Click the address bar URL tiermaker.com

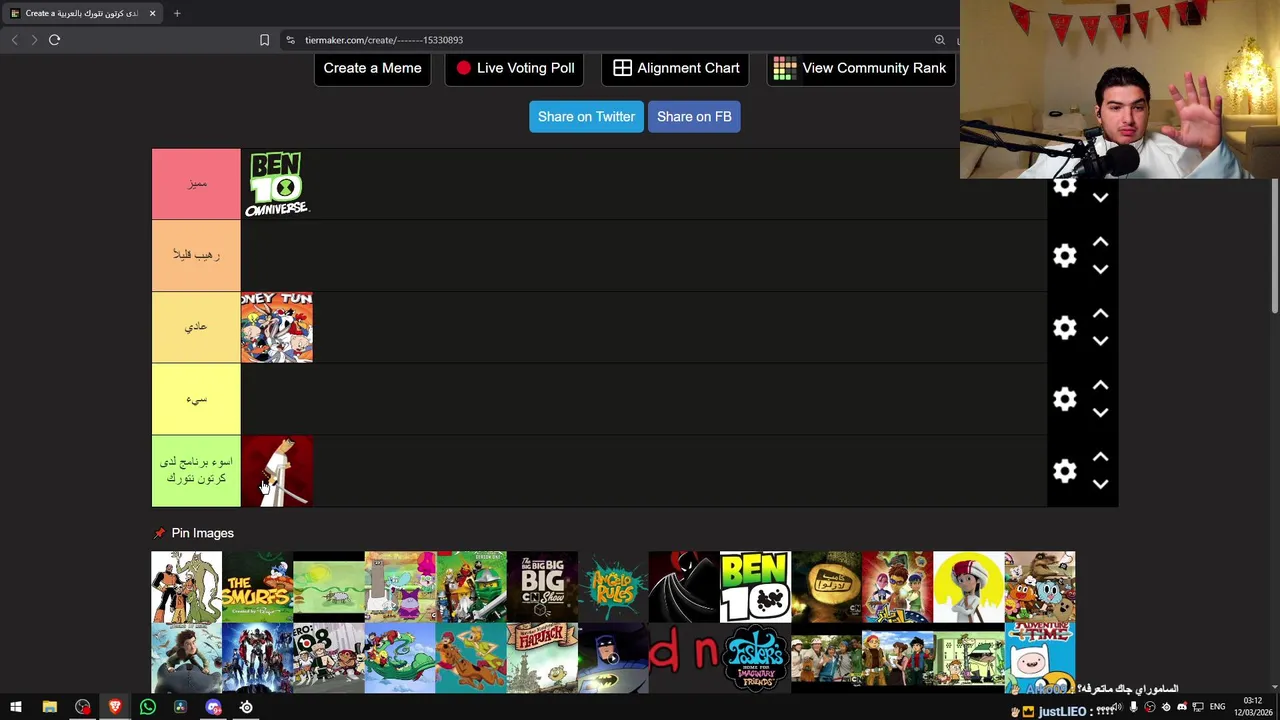click(384, 40)
